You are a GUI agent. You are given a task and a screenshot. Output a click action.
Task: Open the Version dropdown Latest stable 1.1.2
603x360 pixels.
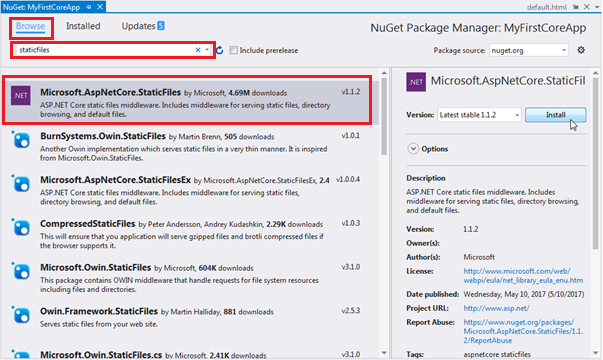(479, 115)
